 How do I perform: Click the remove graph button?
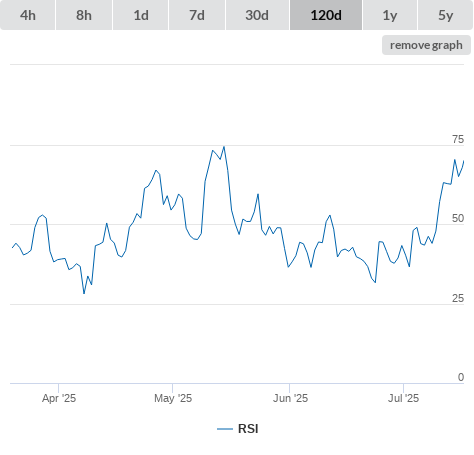coord(426,45)
